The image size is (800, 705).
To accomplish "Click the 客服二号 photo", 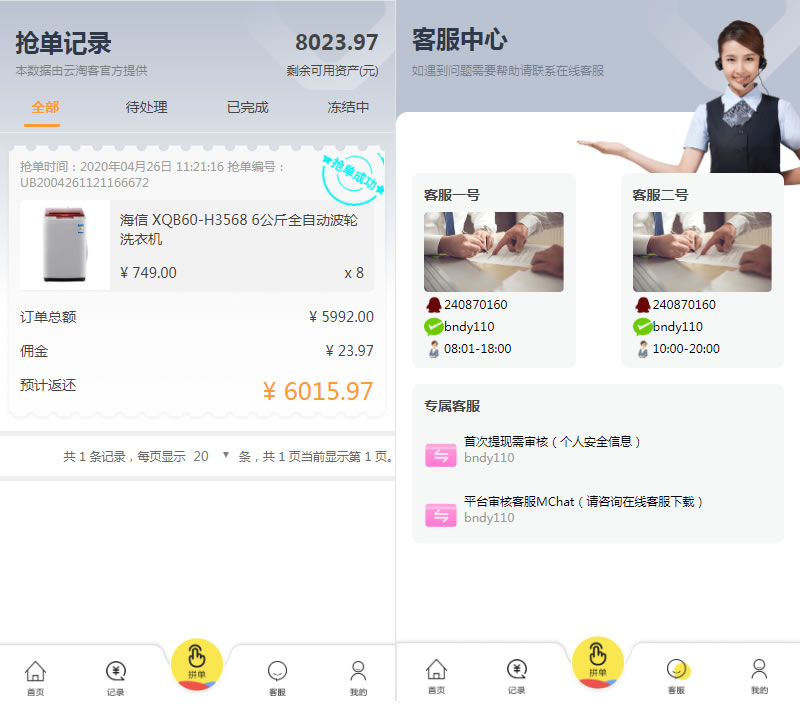I will tap(701, 251).
